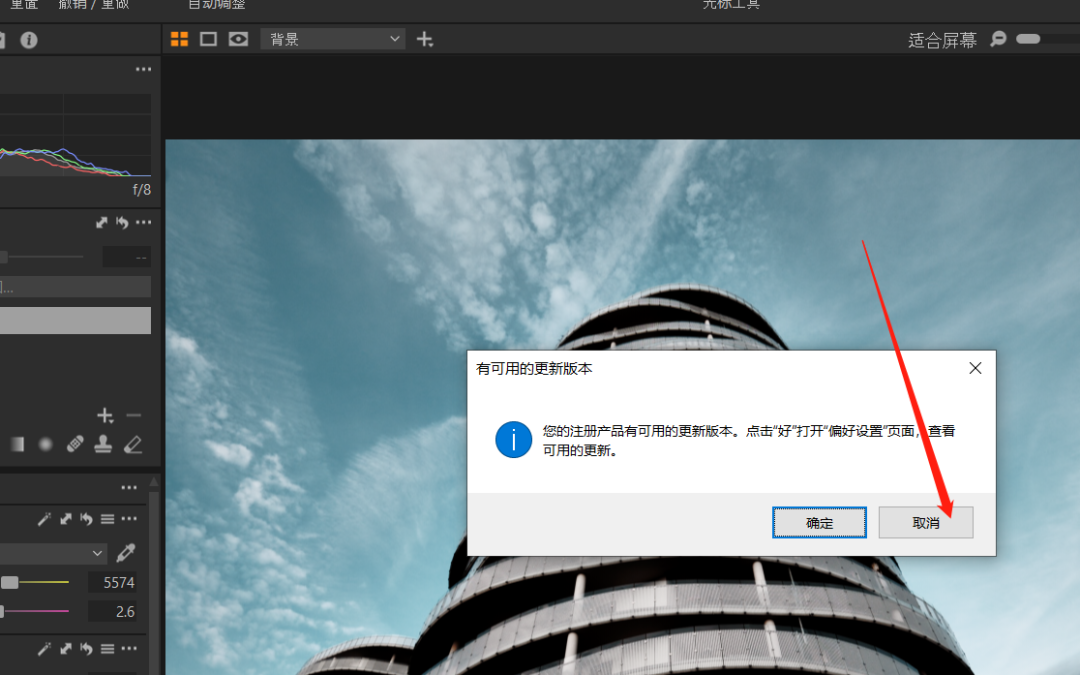The height and width of the screenshot is (675, 1080).
Task: Click the 撤销/重做 menu item
Action: point(94,4)
